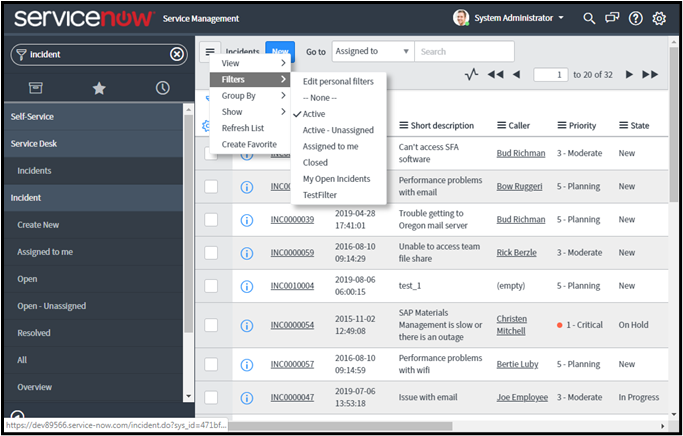
Task: Show favorites star tab in navigator
Action: [99, 88]
